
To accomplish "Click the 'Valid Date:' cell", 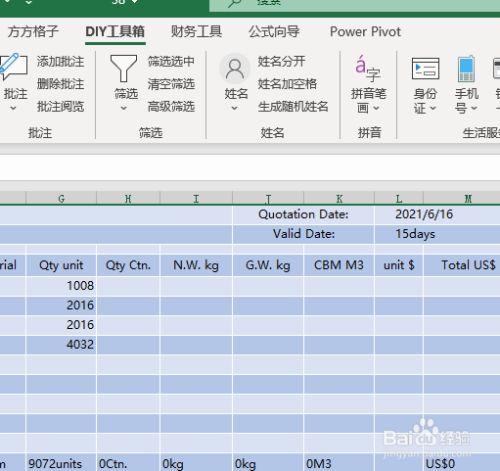I will [x=303, y=234].
